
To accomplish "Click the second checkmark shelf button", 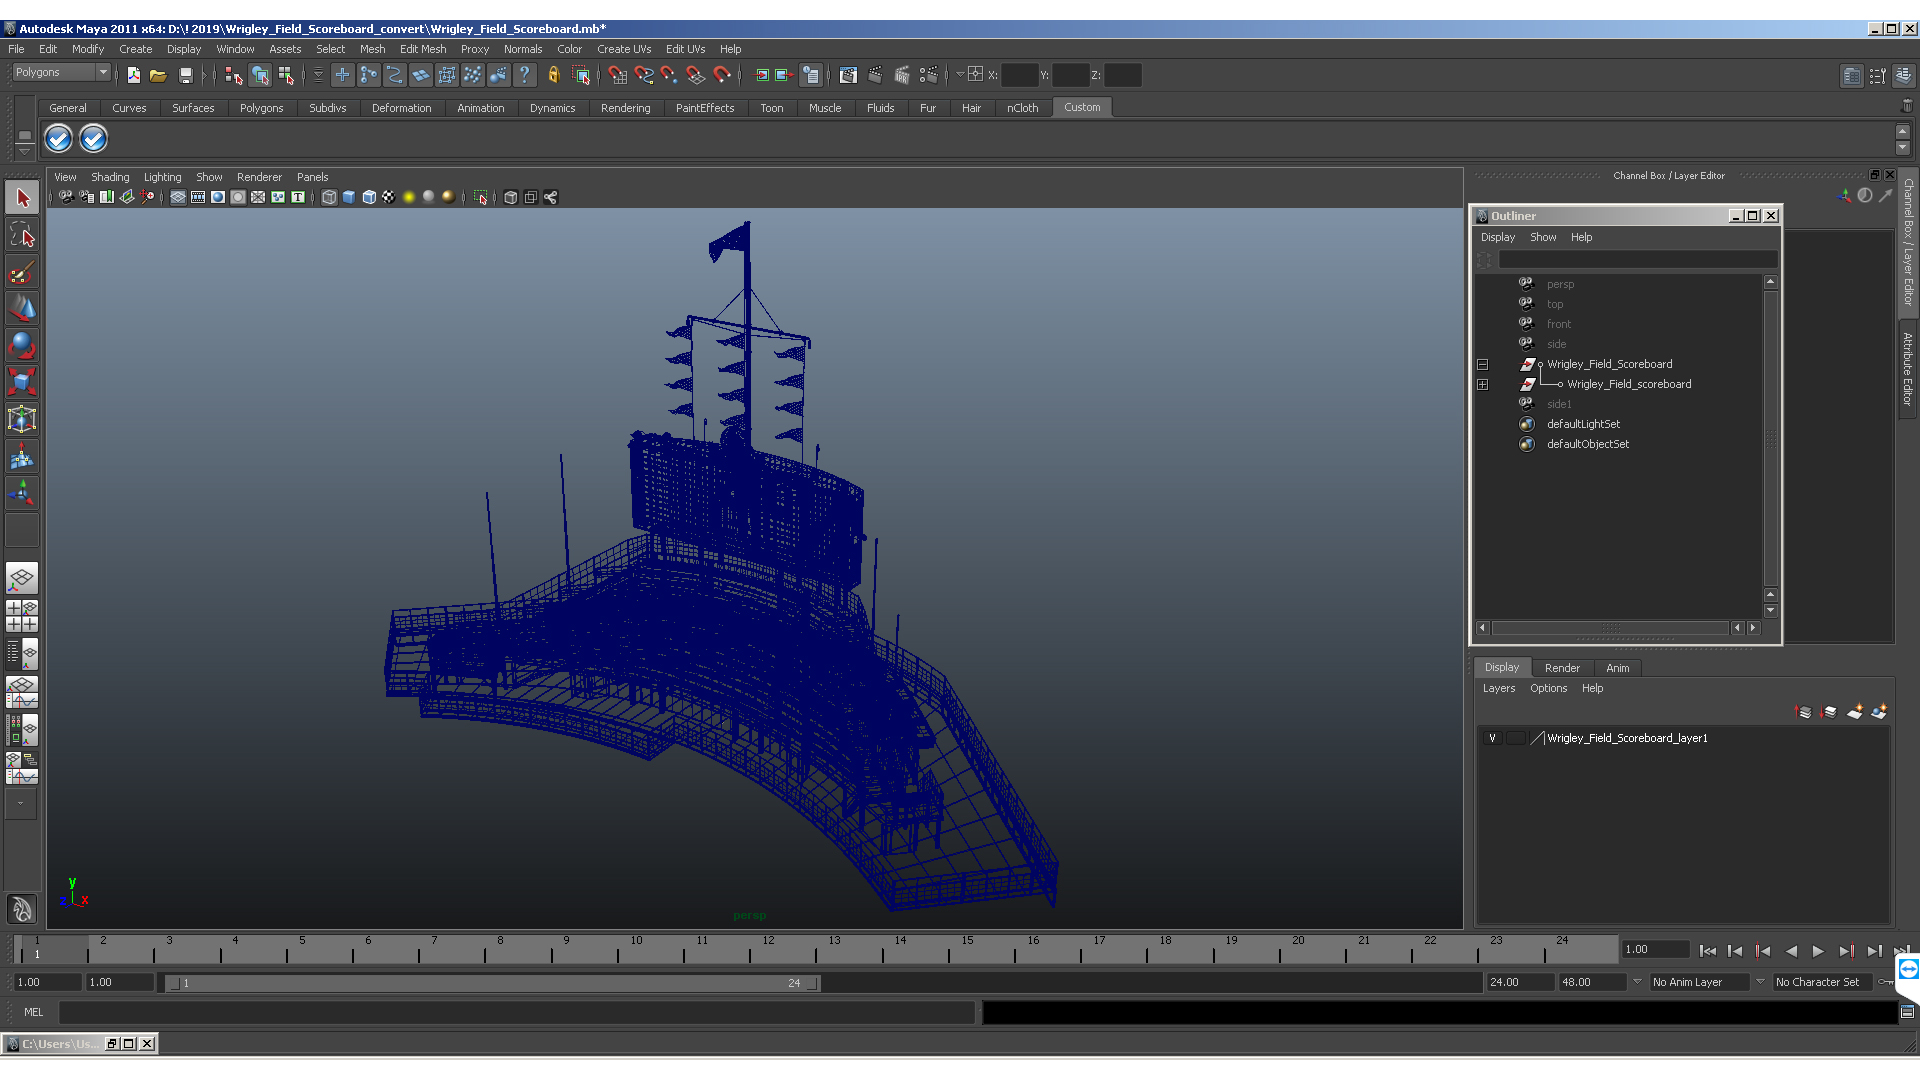I will [93, 139].
